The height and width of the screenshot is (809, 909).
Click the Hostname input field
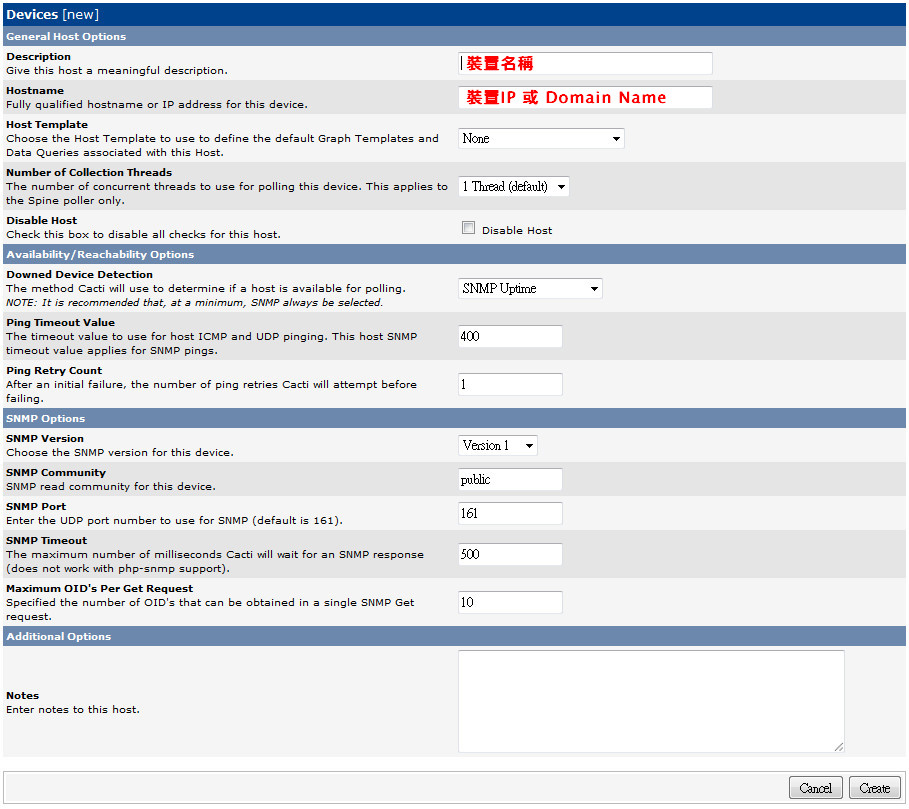[x=585, y=97]
